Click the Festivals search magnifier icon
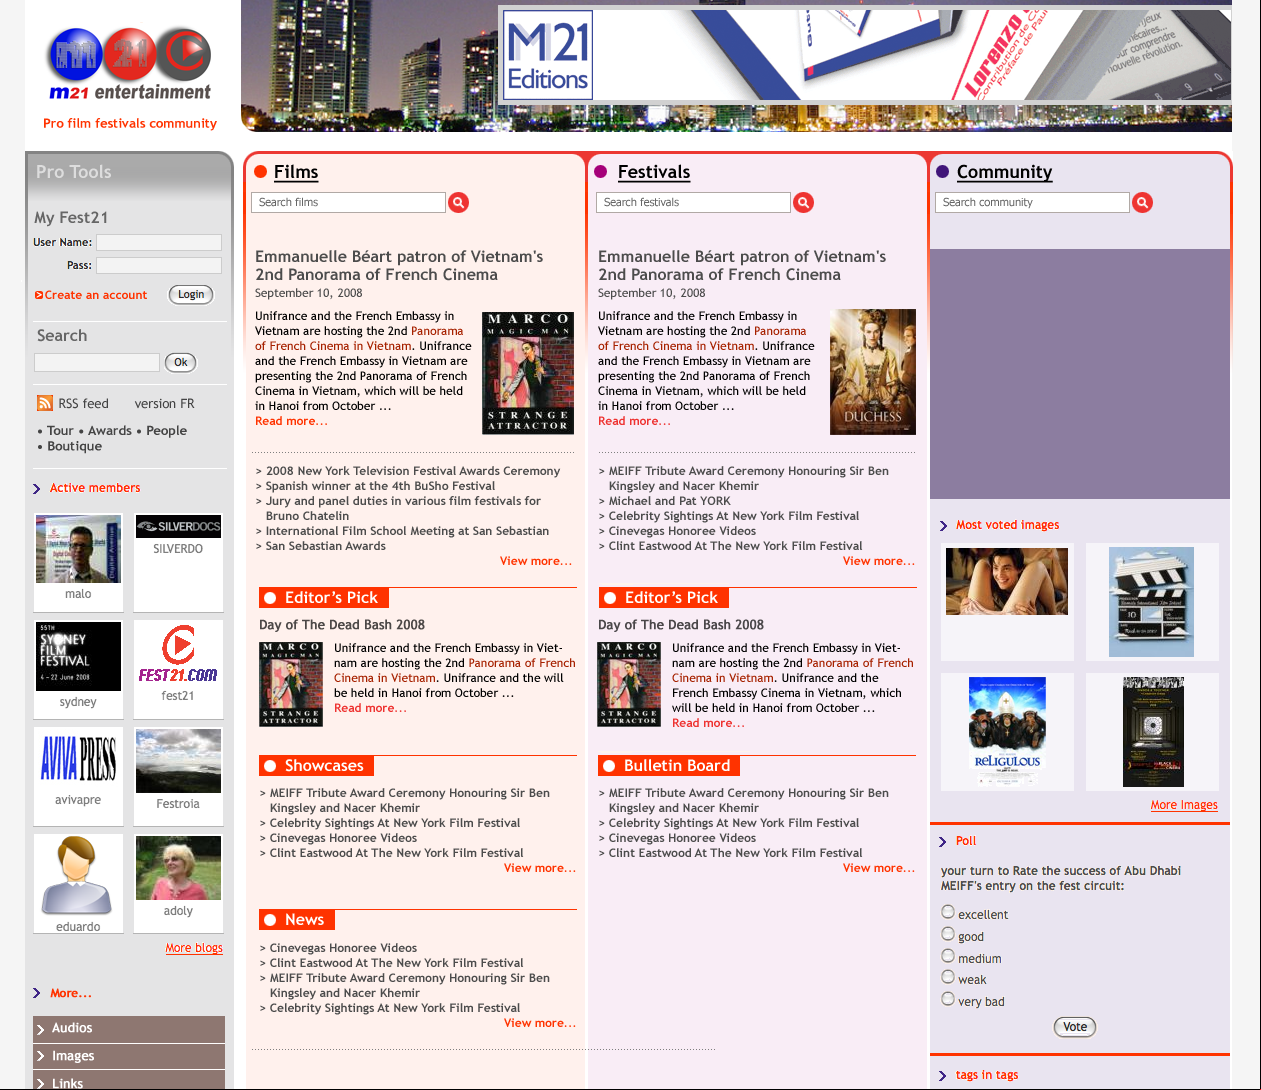Screen dimensions: 1261x1090 click(x=804, y=203)
